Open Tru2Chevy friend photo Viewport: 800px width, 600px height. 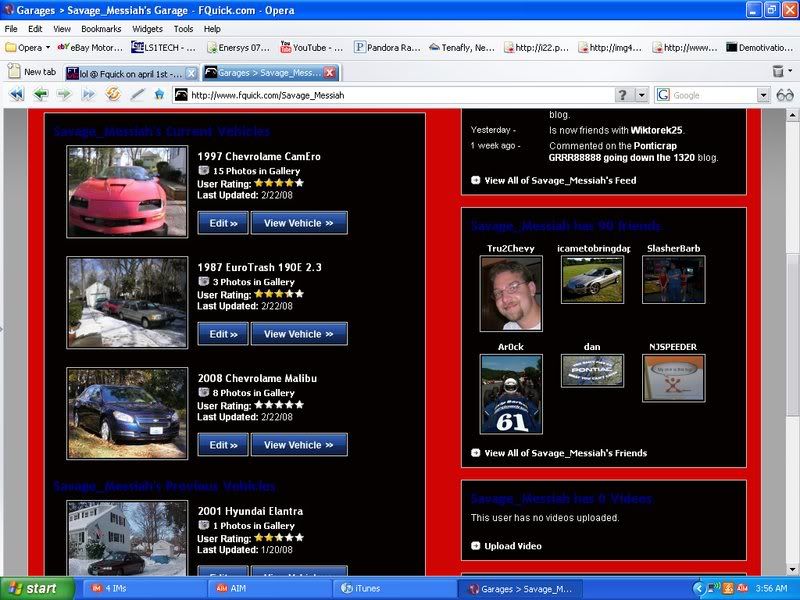(x=511, y=293)
